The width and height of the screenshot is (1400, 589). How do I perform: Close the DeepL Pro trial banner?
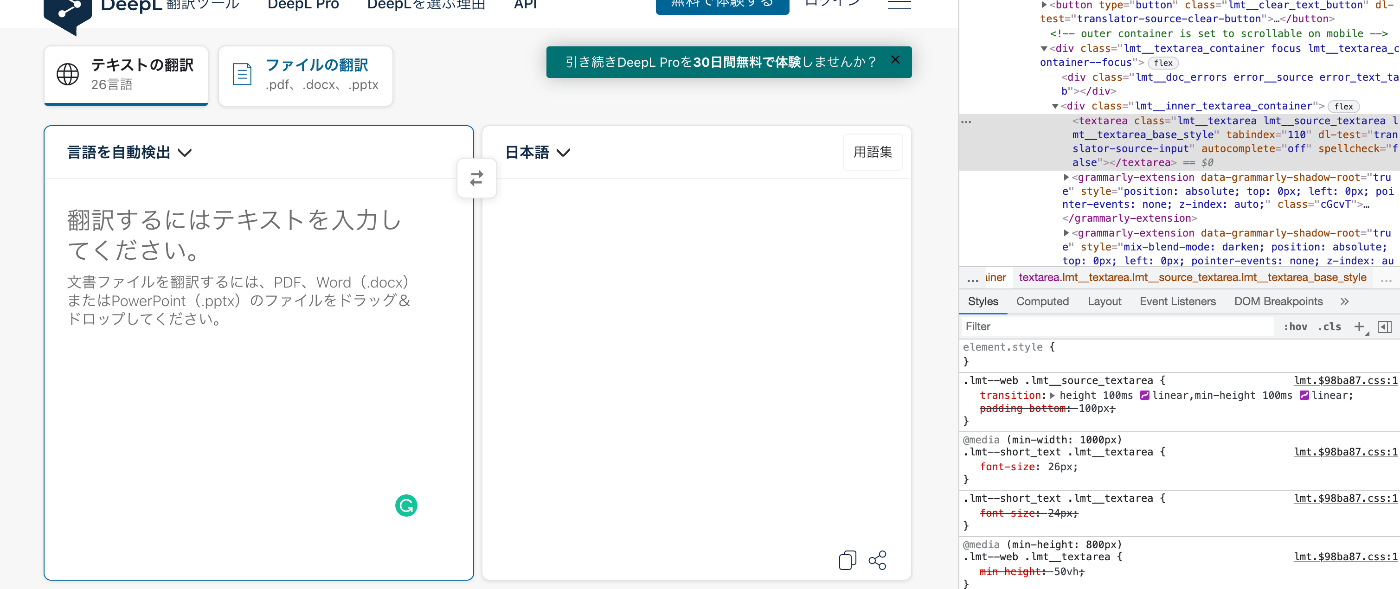click(895, 60)
